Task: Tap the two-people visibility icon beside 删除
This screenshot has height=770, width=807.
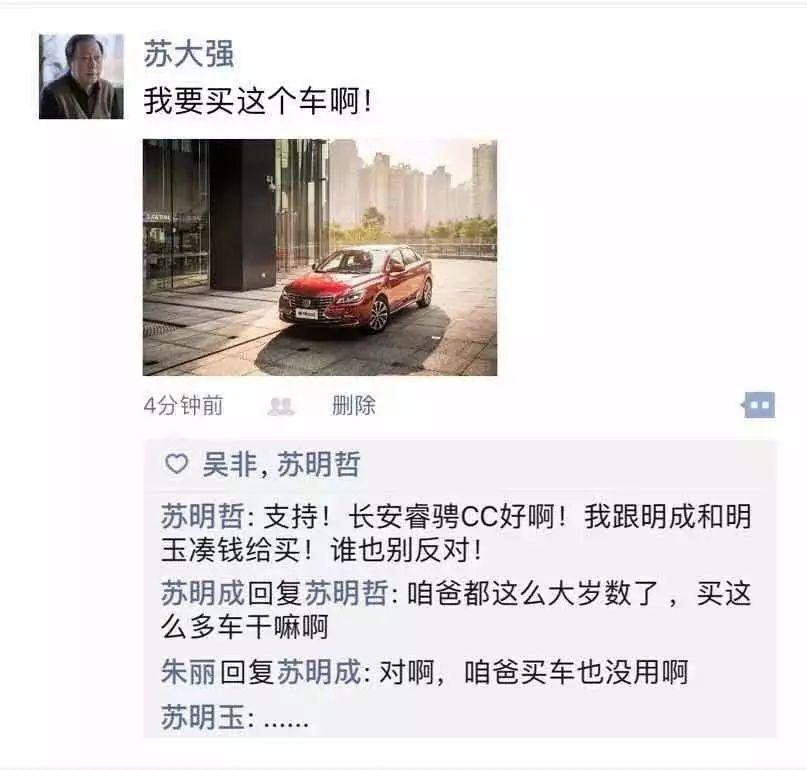Action: 281,406
